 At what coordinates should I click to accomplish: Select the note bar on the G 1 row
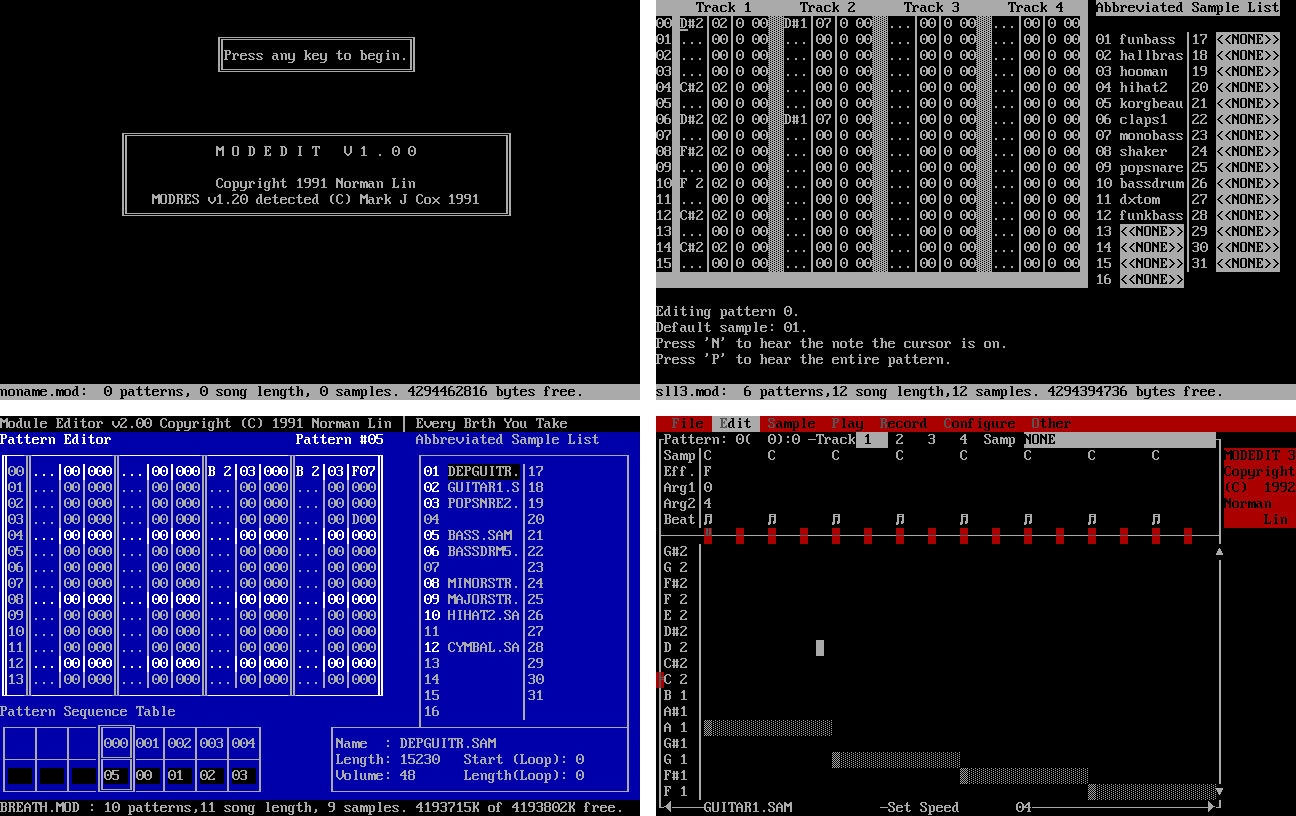[x=896, y=759]
